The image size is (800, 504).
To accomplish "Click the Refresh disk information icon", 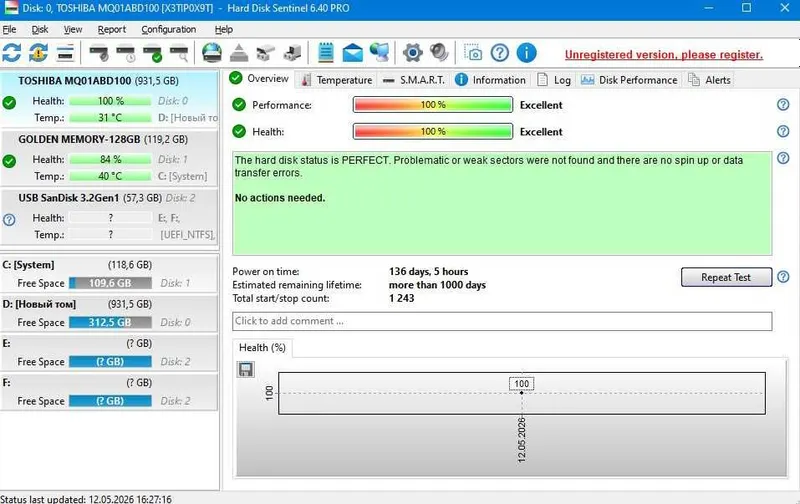I will (x=12, y=53).
